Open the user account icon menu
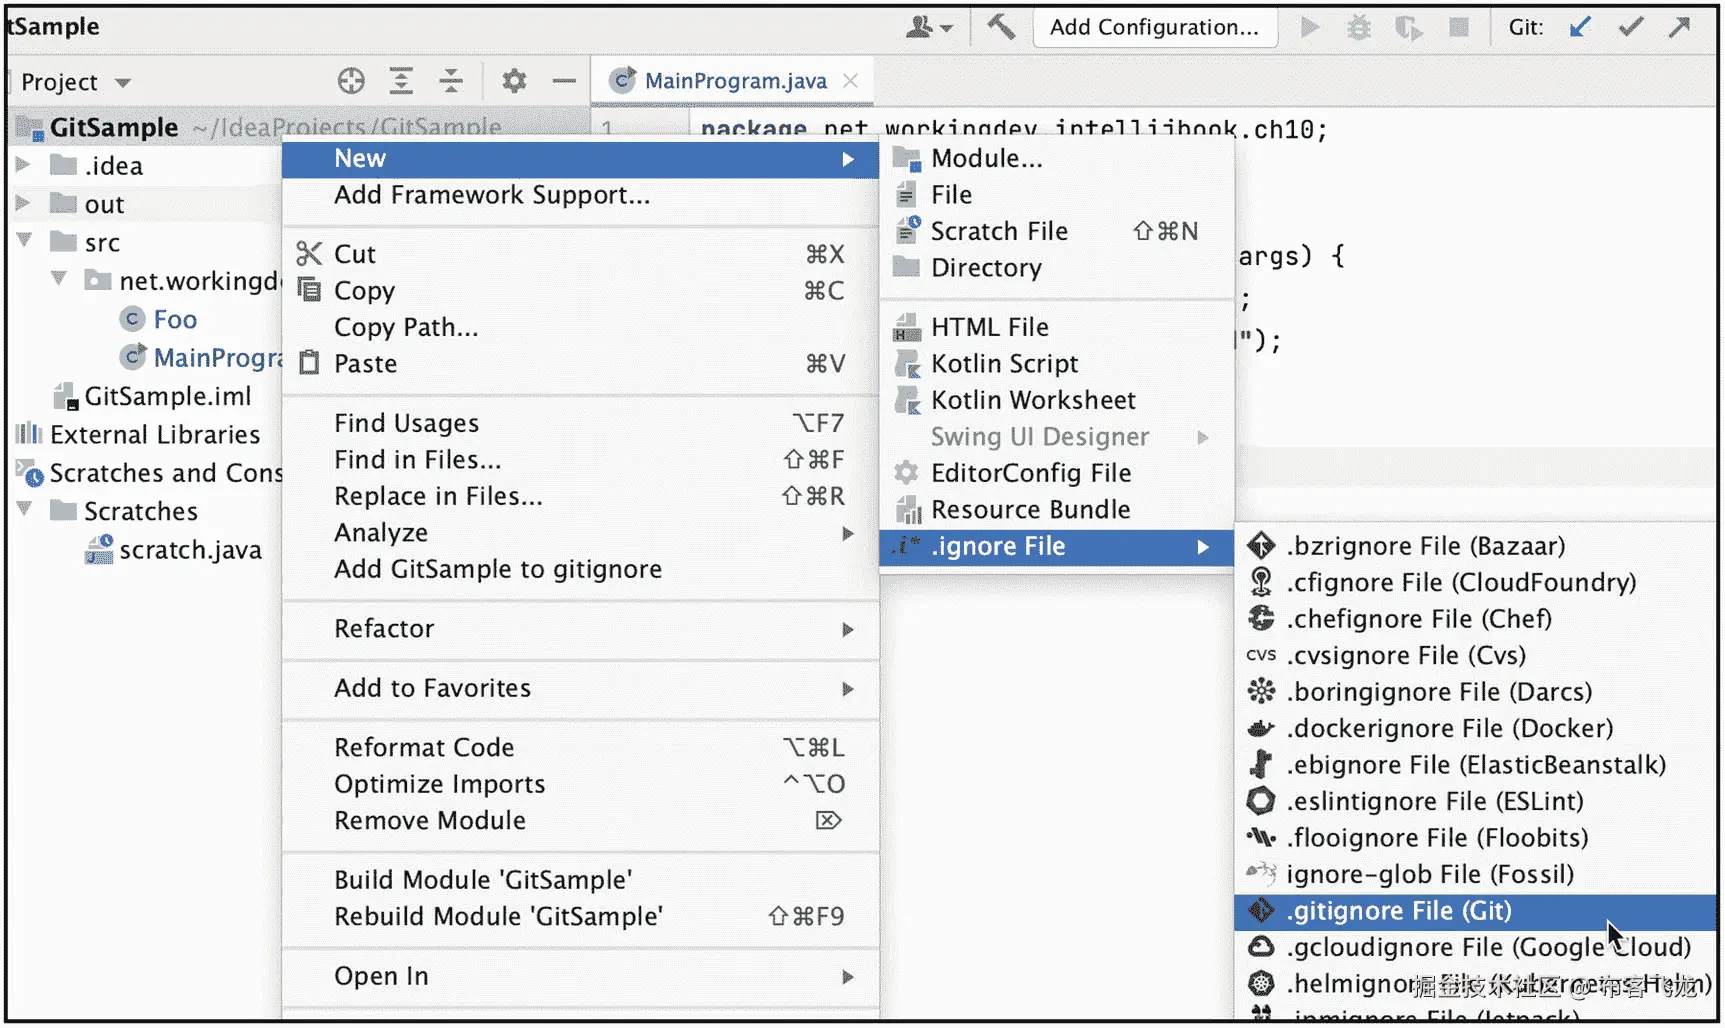 click(928, 27)
